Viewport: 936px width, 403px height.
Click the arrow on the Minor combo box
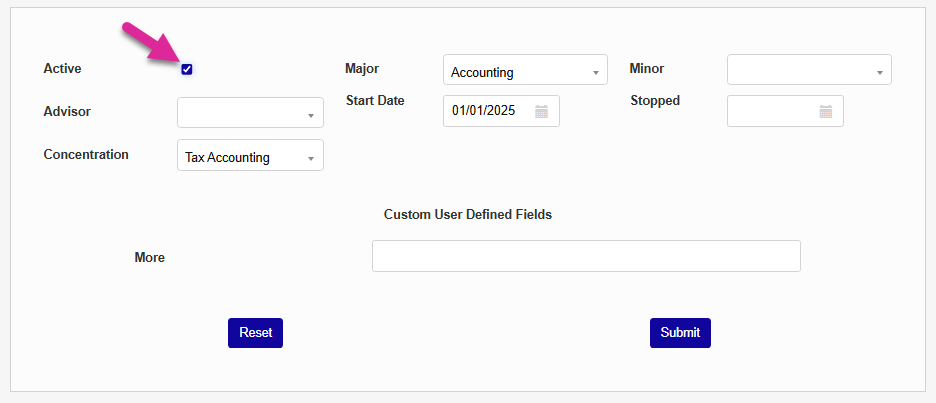(x=880, y=72)
